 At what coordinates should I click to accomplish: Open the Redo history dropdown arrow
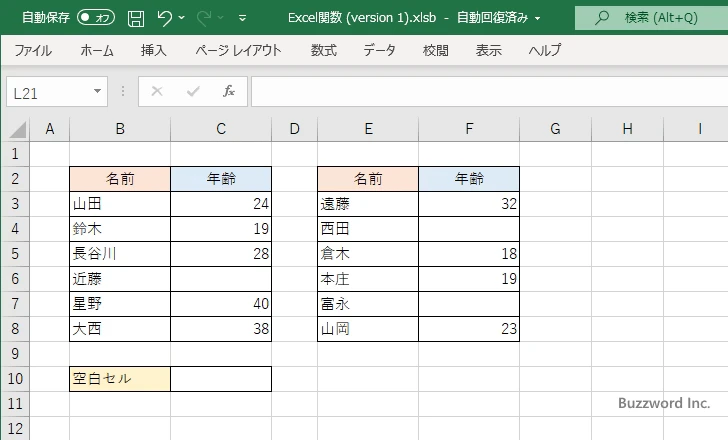[x=221, y=18]
